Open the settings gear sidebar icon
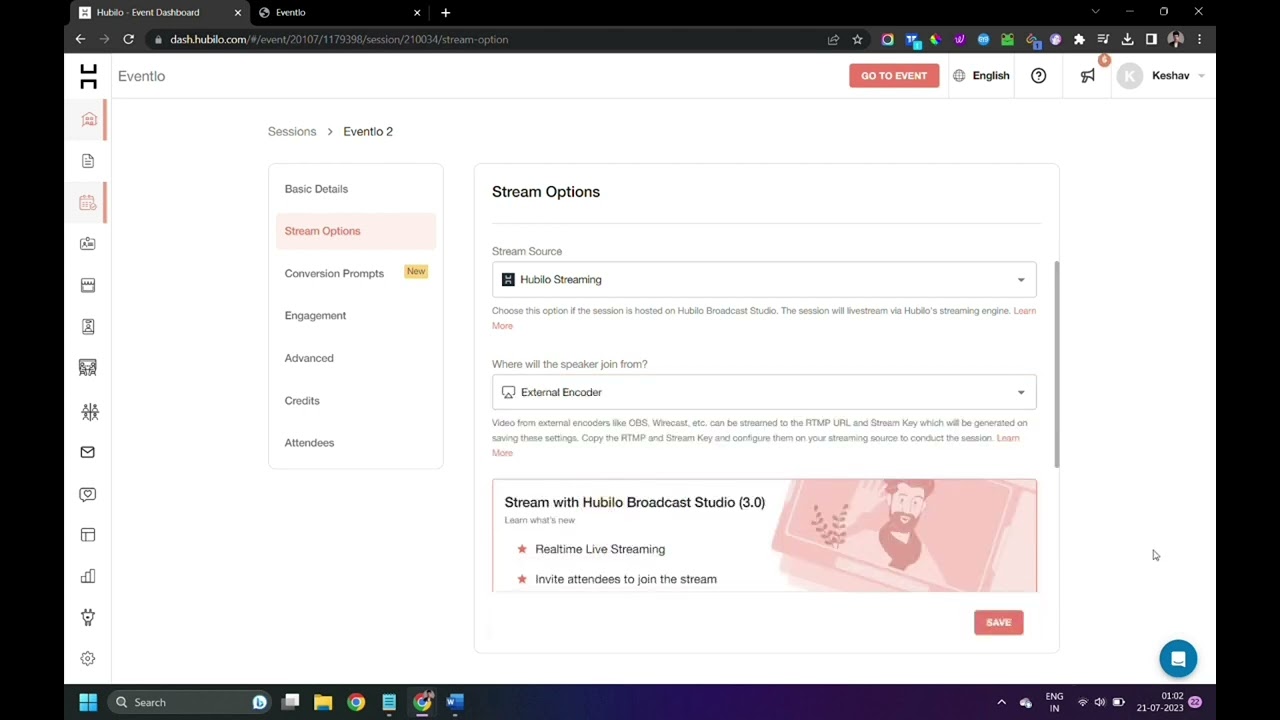1280x720 pixels. (x=88, y=658)
